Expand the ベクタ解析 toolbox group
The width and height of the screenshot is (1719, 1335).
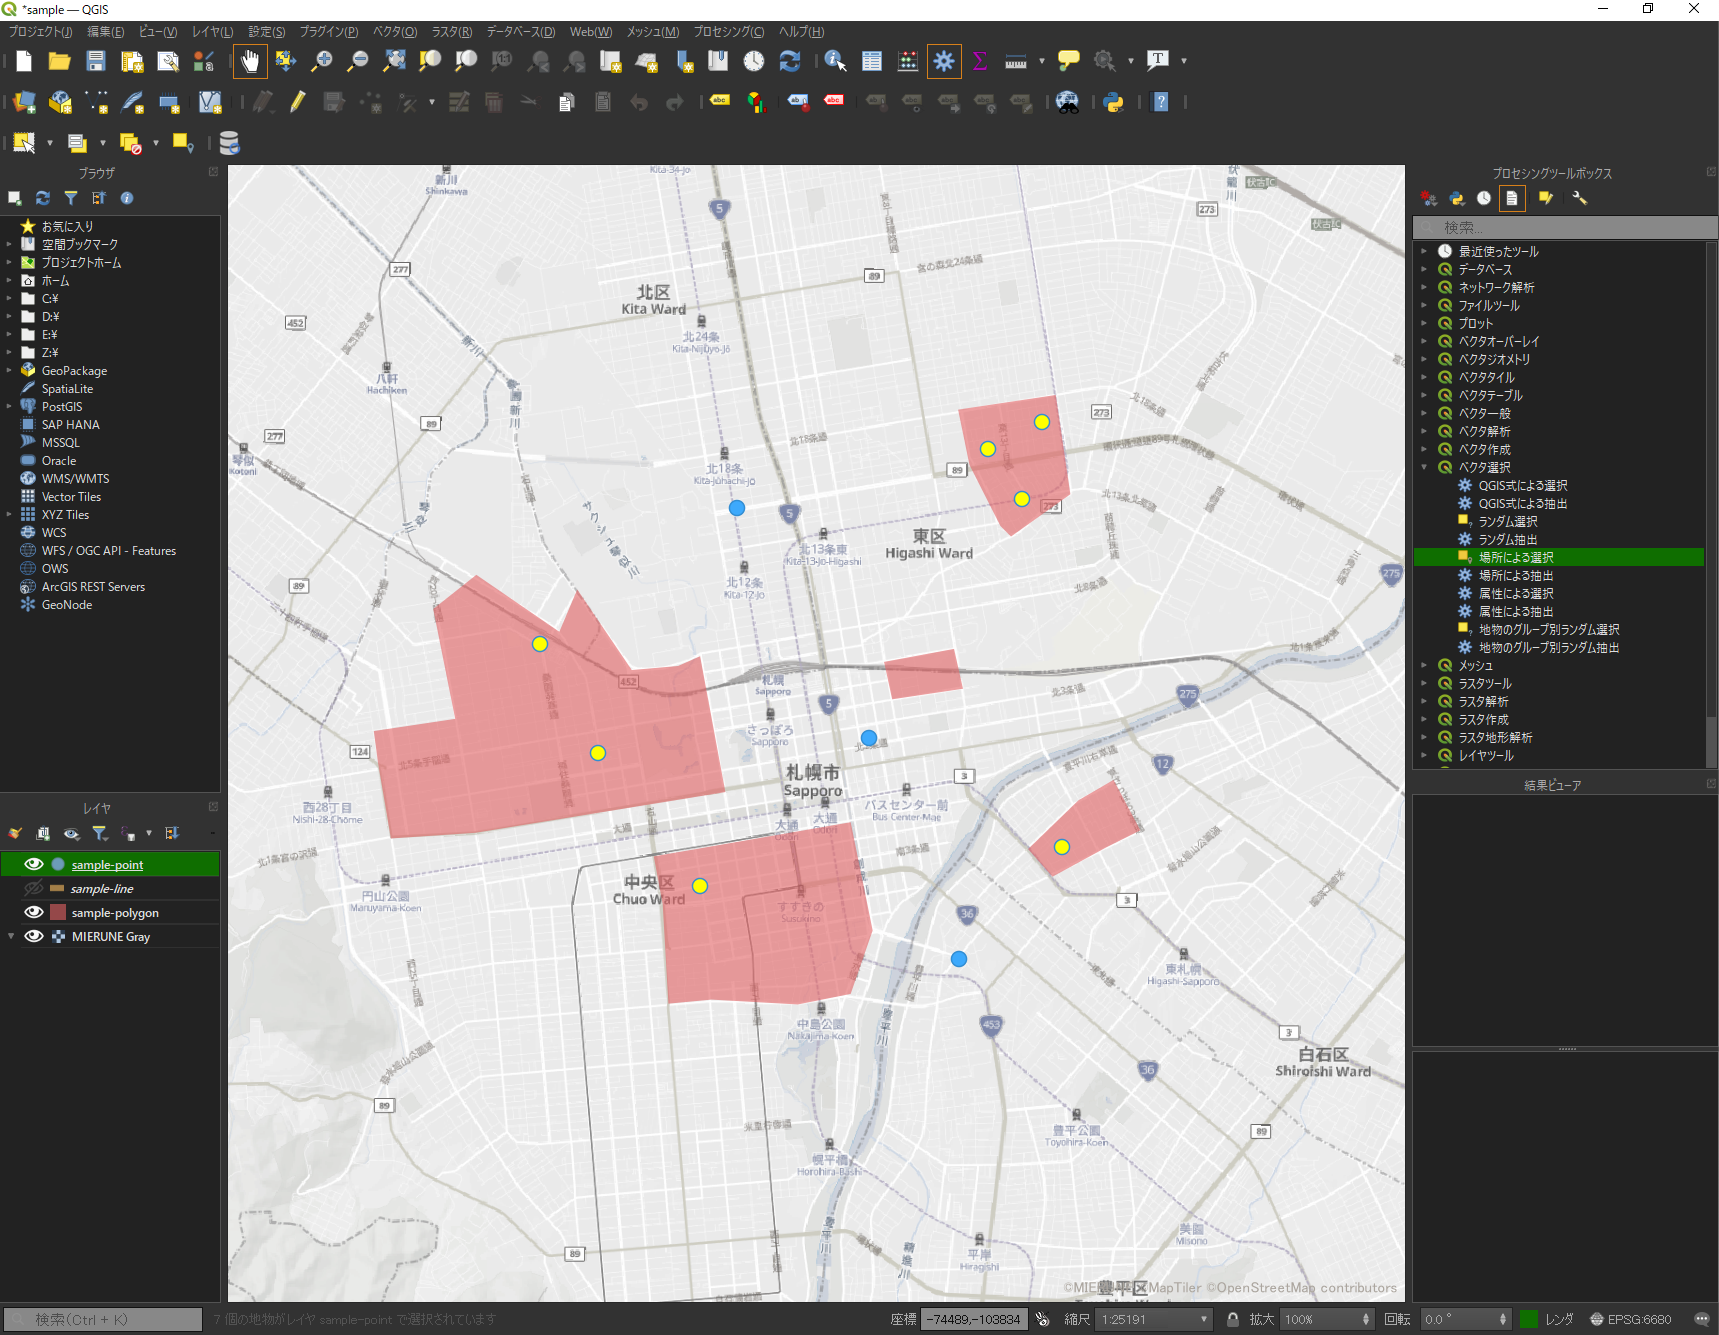coord(1424,431)
